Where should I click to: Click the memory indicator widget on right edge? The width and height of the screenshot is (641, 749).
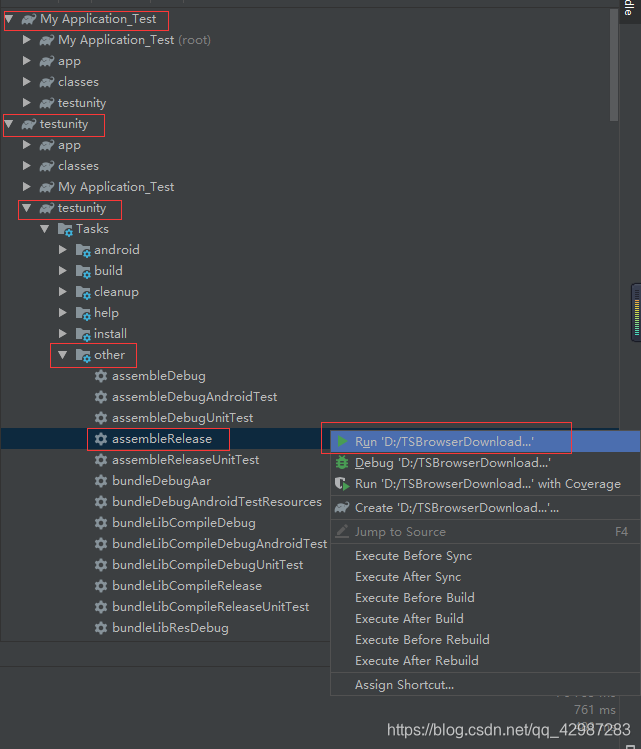click(x=636, y=313)
